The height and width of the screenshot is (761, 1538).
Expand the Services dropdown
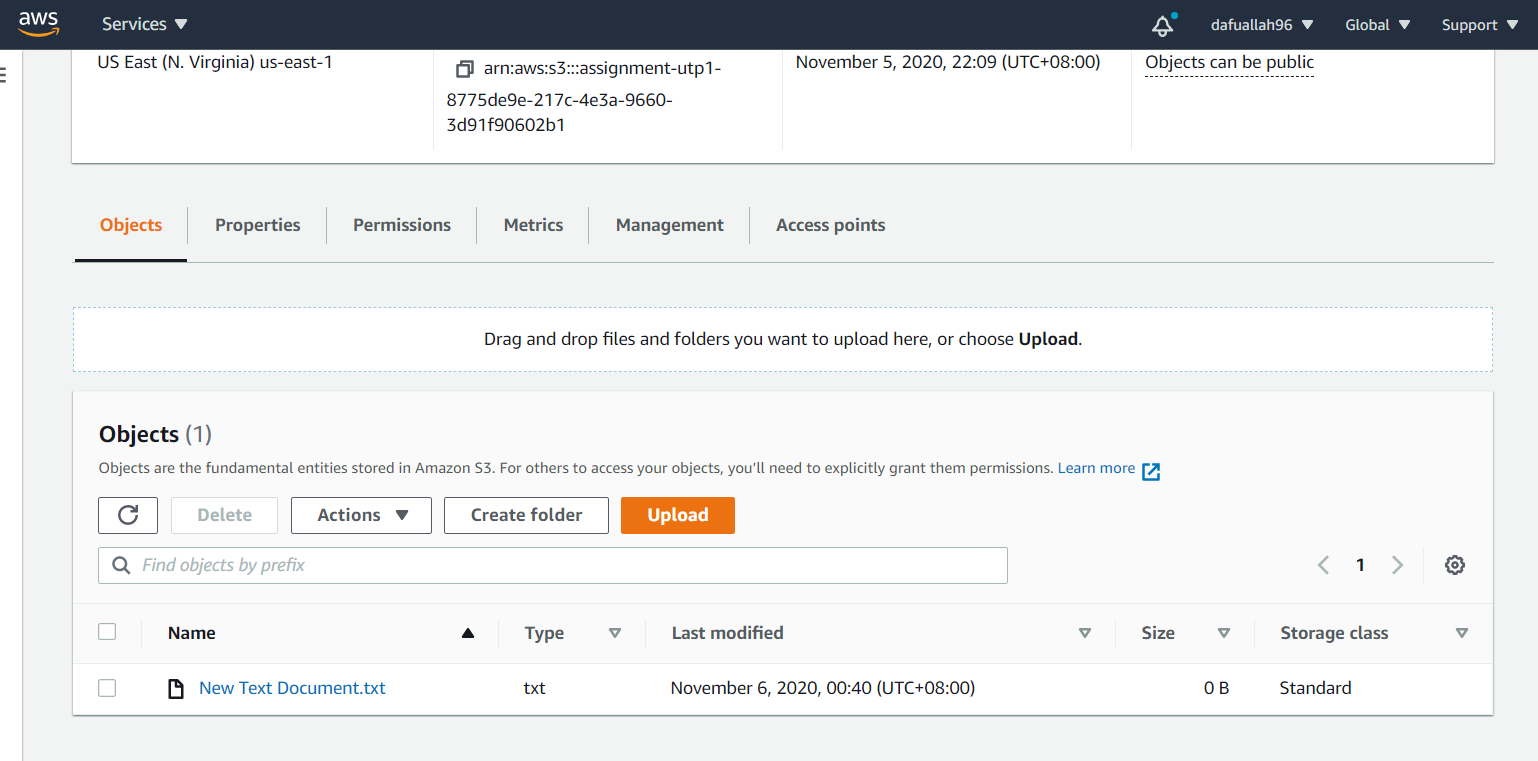tap(144, 24)
